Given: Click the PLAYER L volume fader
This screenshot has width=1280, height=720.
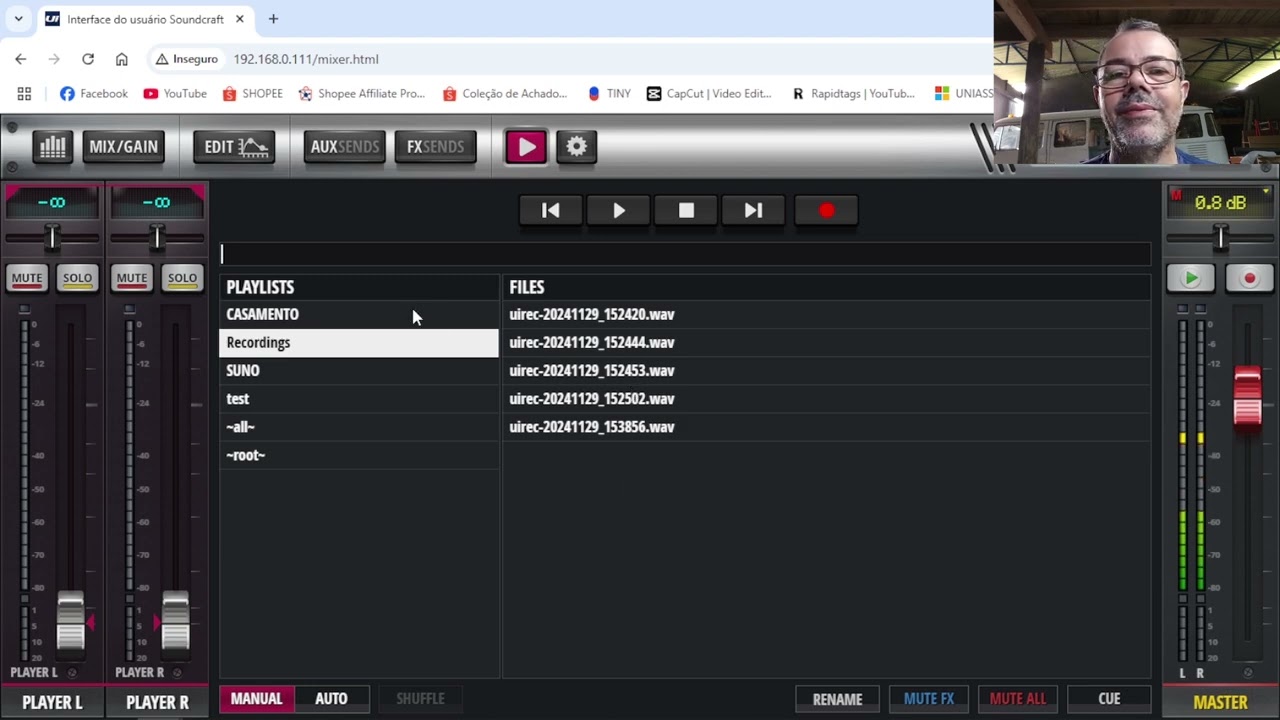Looking at the screenshot, I should click(x=70, y=622).
